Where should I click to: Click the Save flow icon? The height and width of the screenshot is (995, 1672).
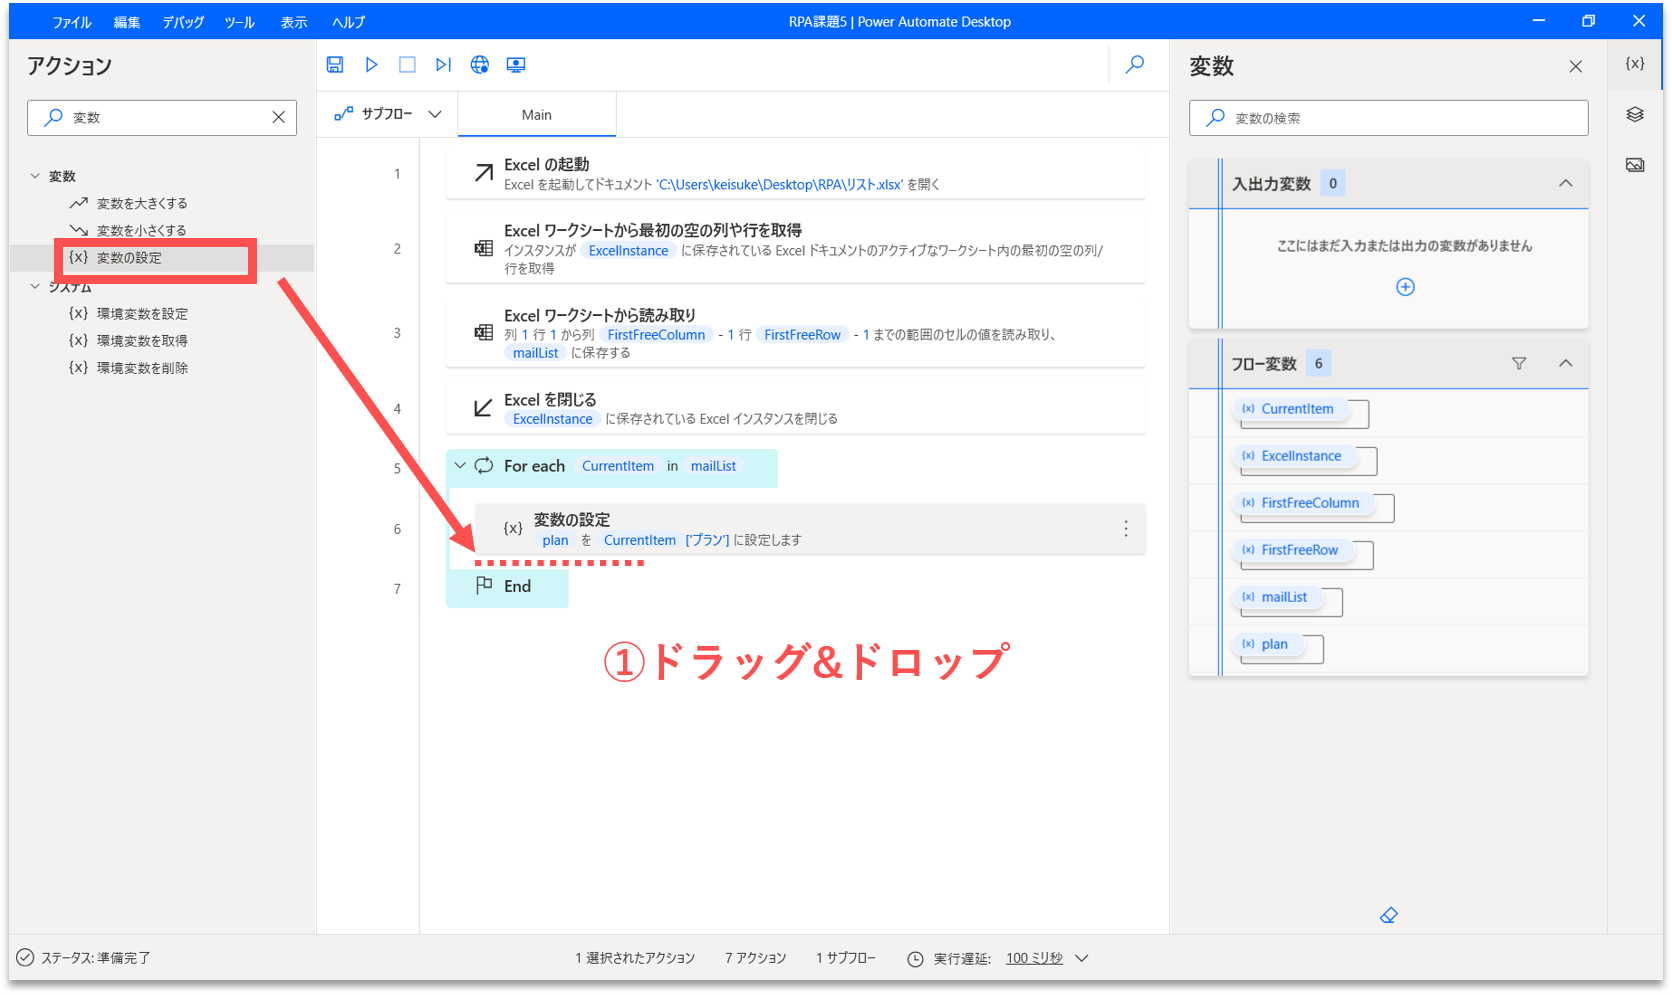pos(335,65)
